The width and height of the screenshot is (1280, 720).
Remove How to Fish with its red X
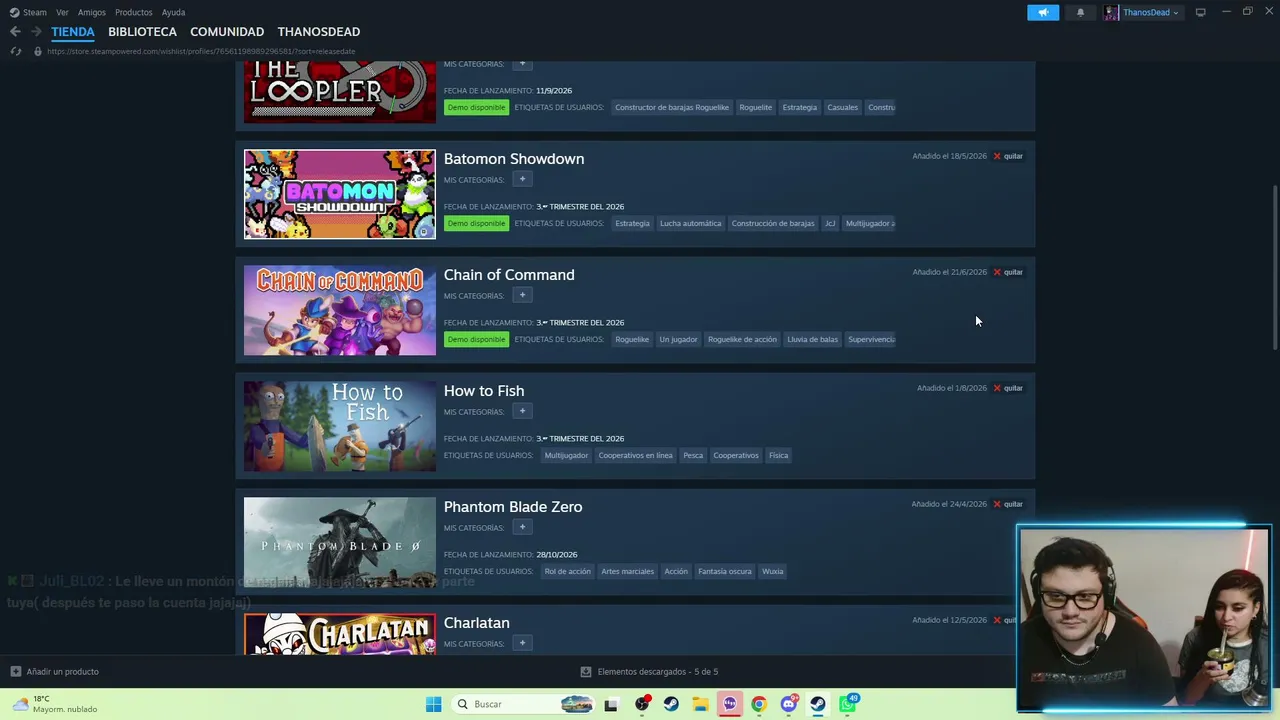[x=997, y=388]
